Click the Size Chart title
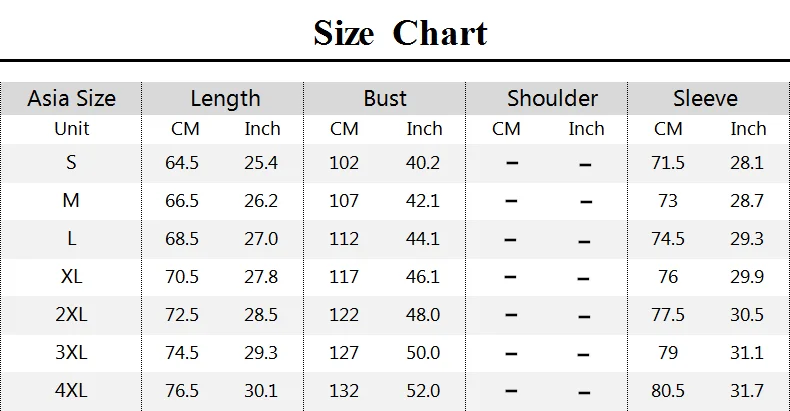 click(400, 34)
